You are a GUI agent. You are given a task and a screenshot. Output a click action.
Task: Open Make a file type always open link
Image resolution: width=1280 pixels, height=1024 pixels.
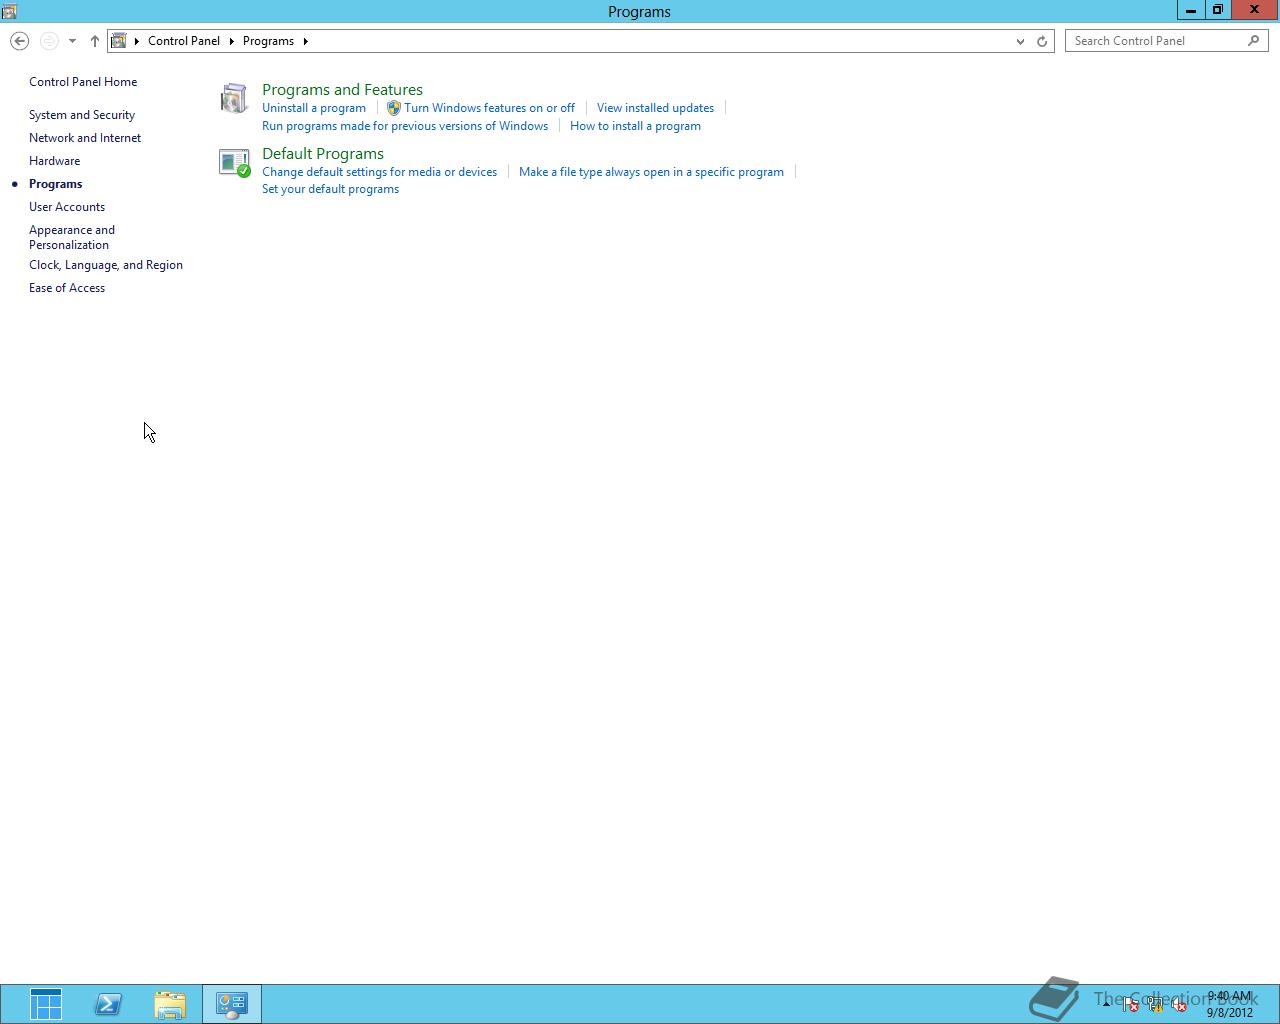651,172
